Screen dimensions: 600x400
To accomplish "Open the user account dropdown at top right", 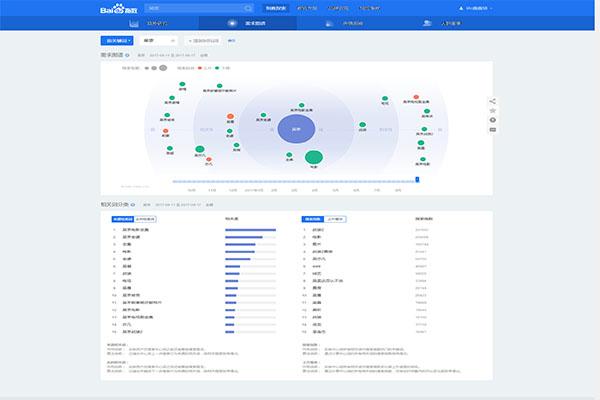I will (x=476, y=8).
